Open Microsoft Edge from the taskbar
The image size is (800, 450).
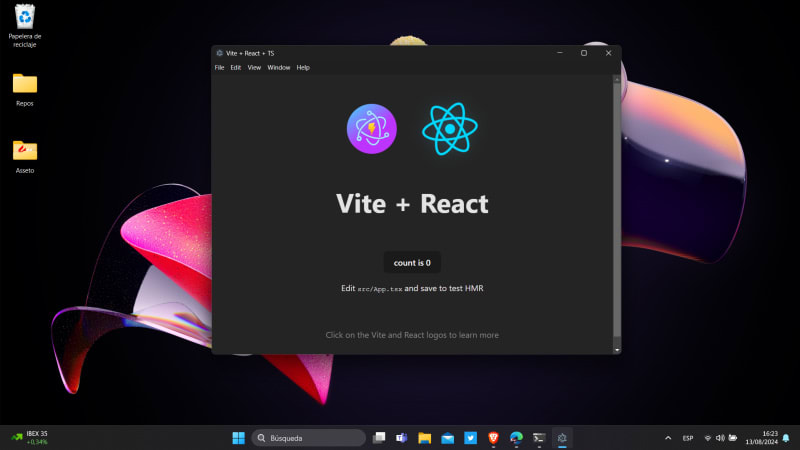pos(516,438)
